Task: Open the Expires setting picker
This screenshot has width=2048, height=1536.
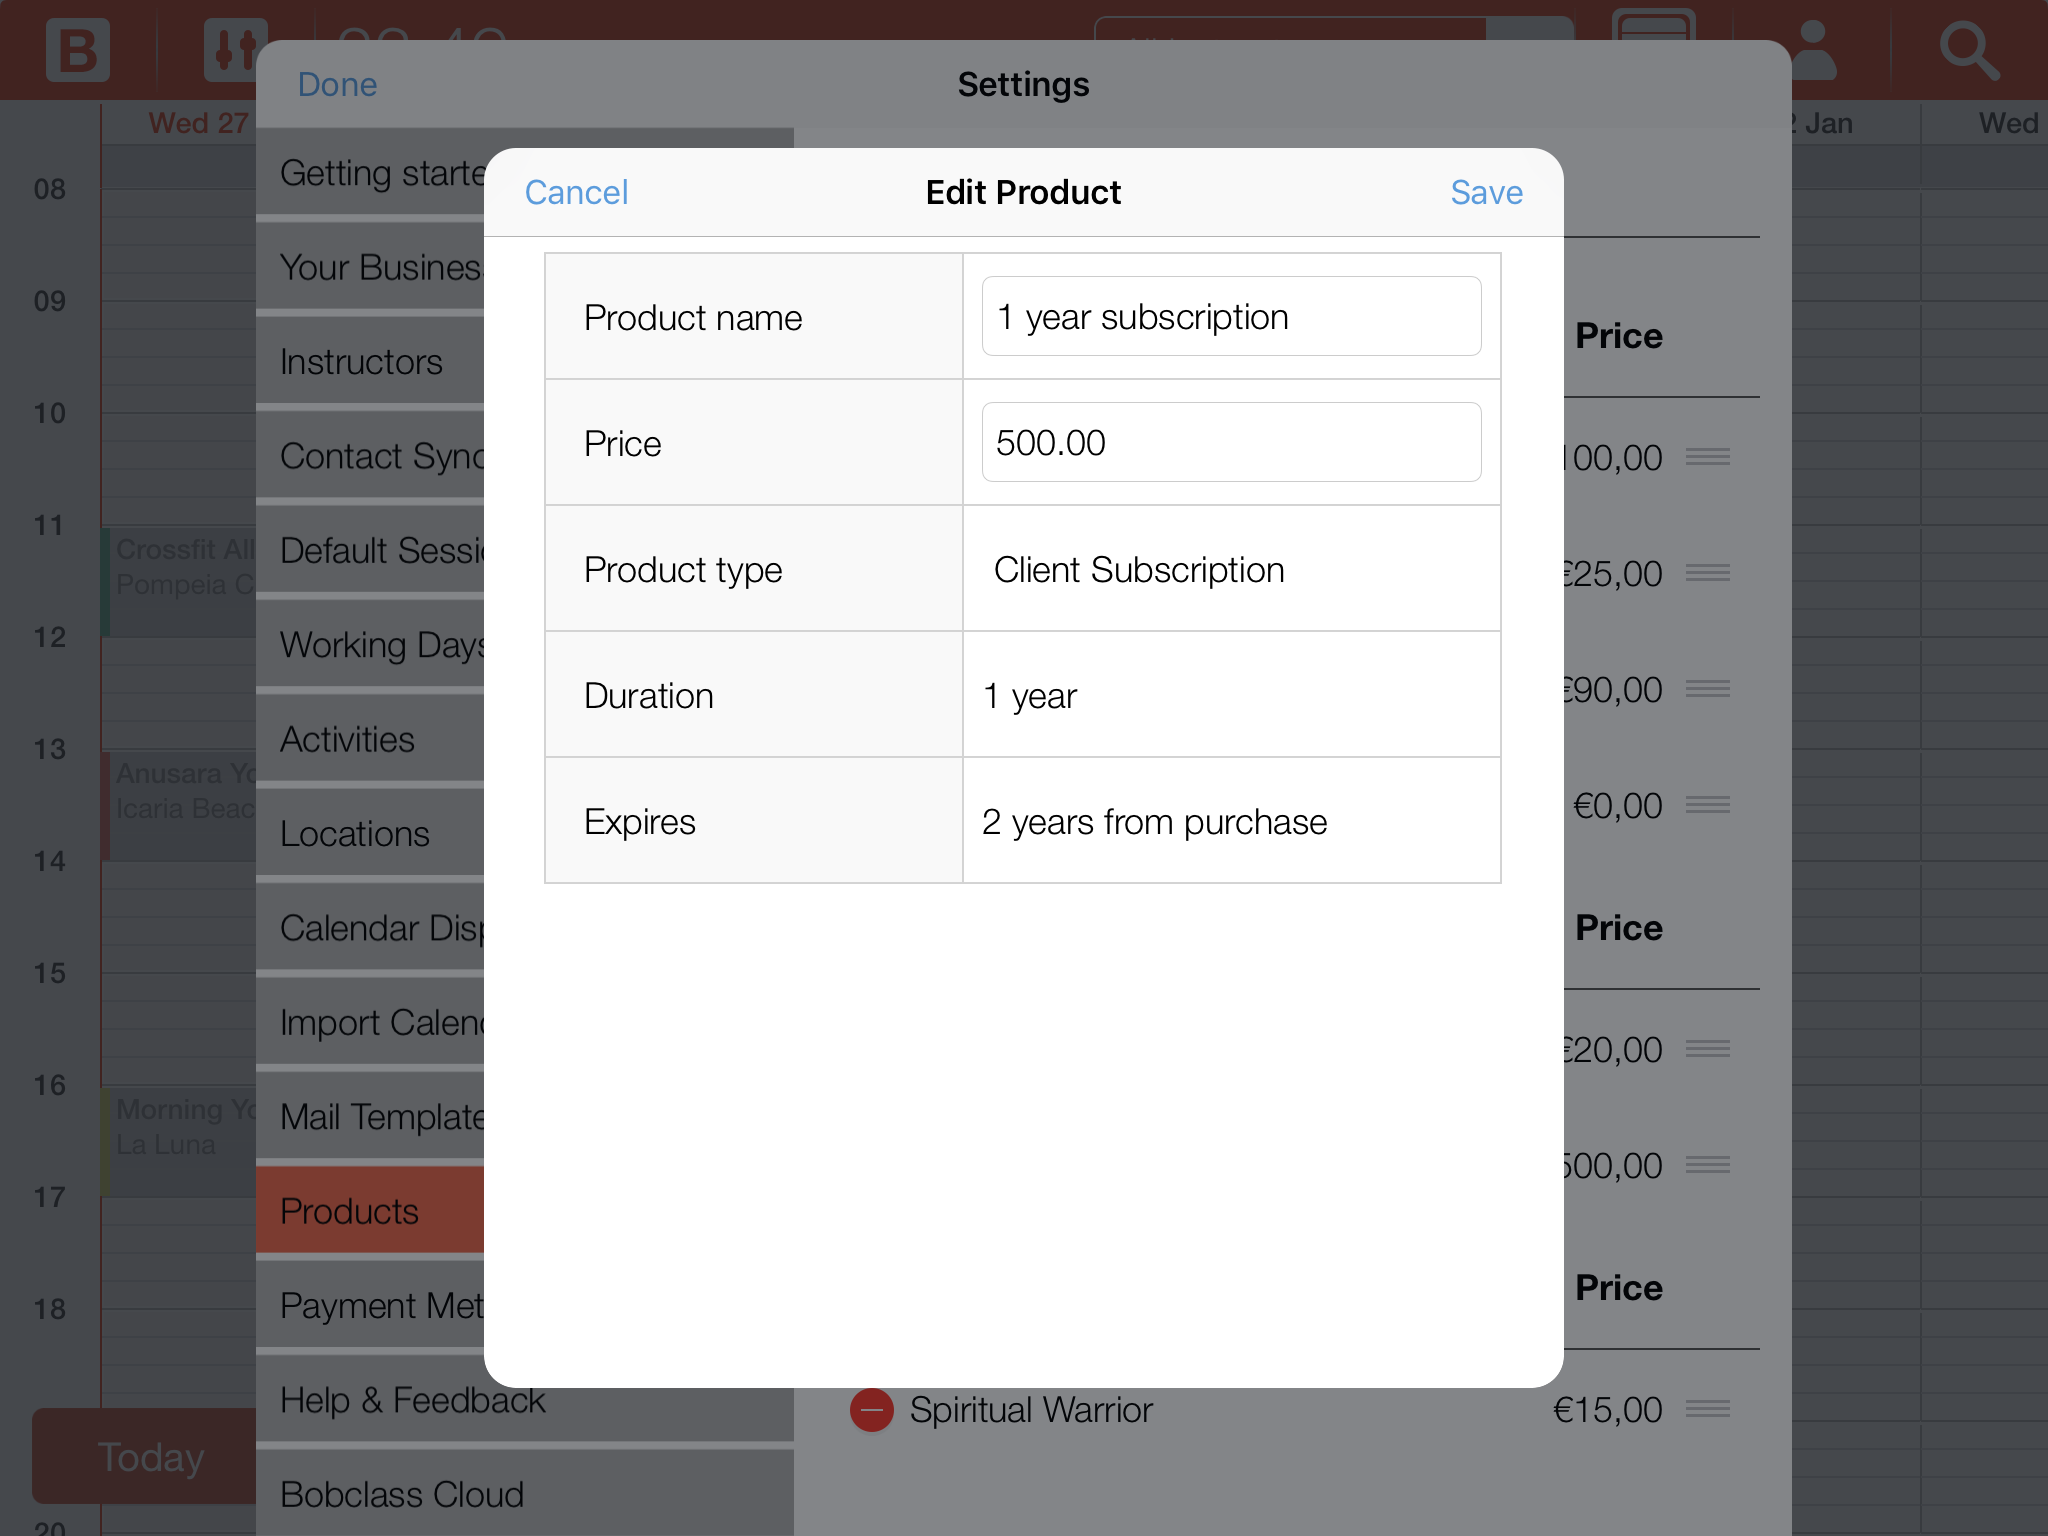Action: pos(1230,822)
